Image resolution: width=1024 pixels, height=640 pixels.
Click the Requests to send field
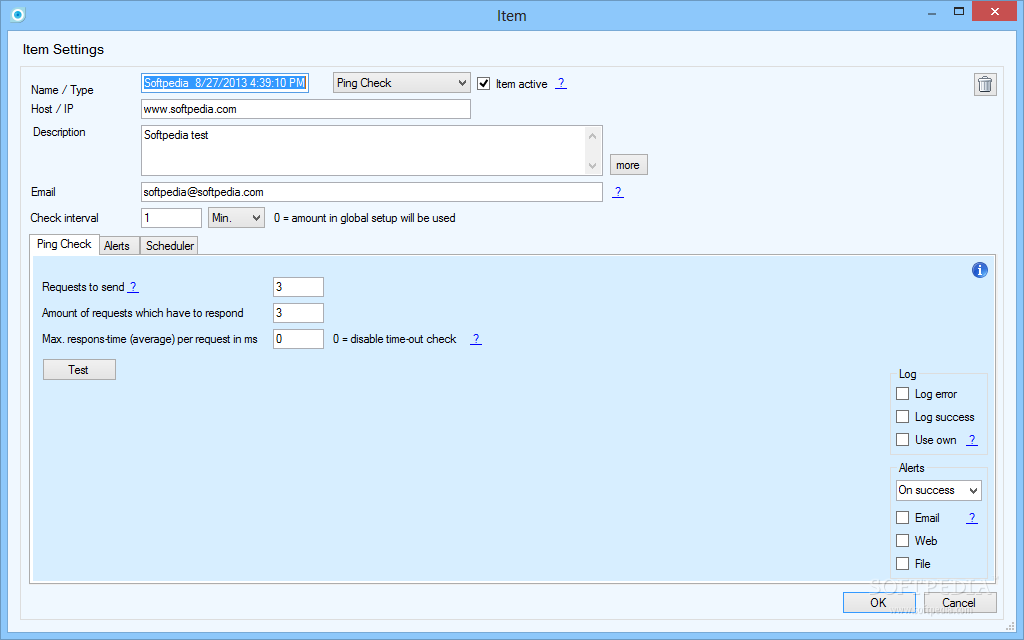click(x=298, y=287)
